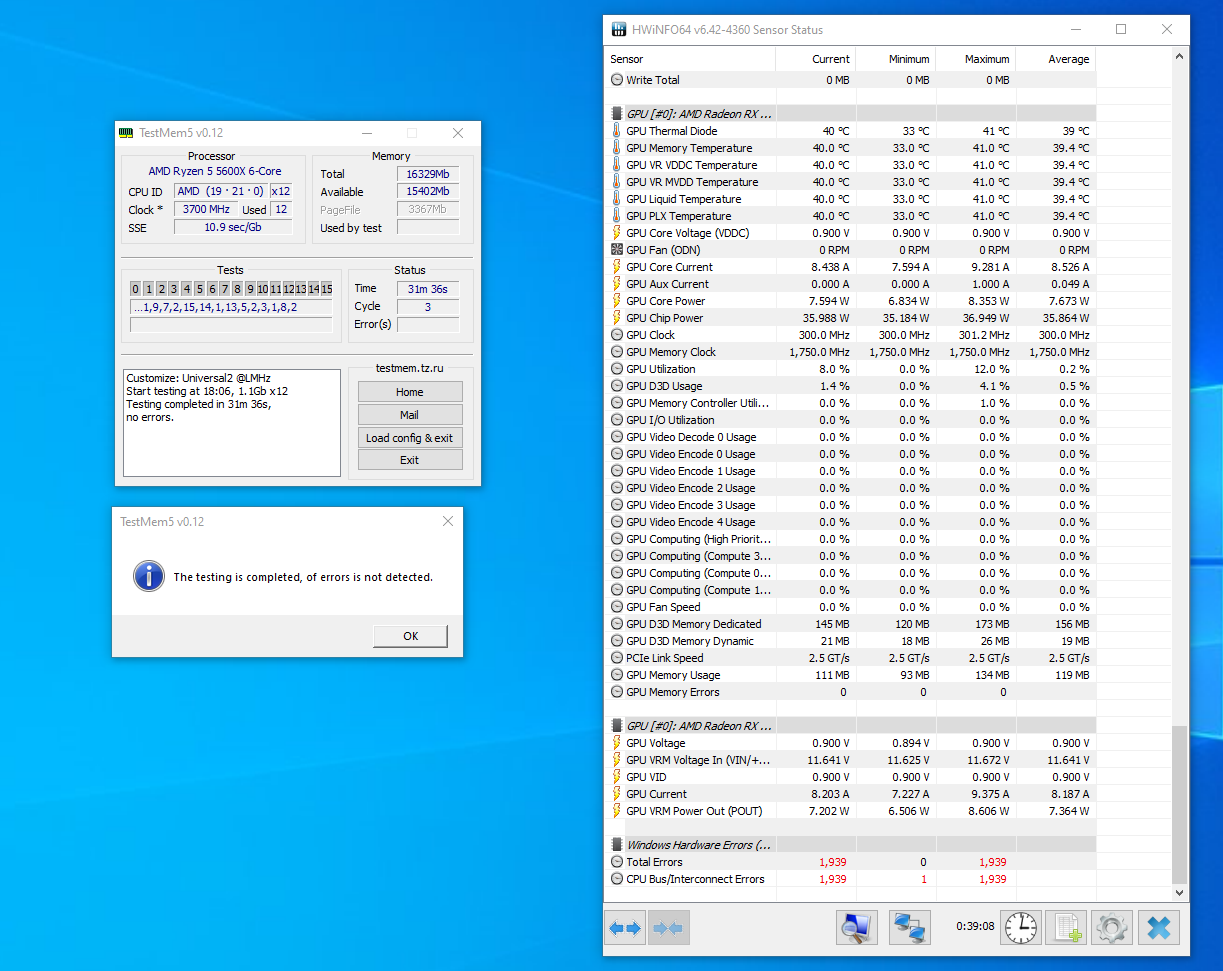
Task: Click the Current column header
Action: pyautogui.click(x=816, y=59)
